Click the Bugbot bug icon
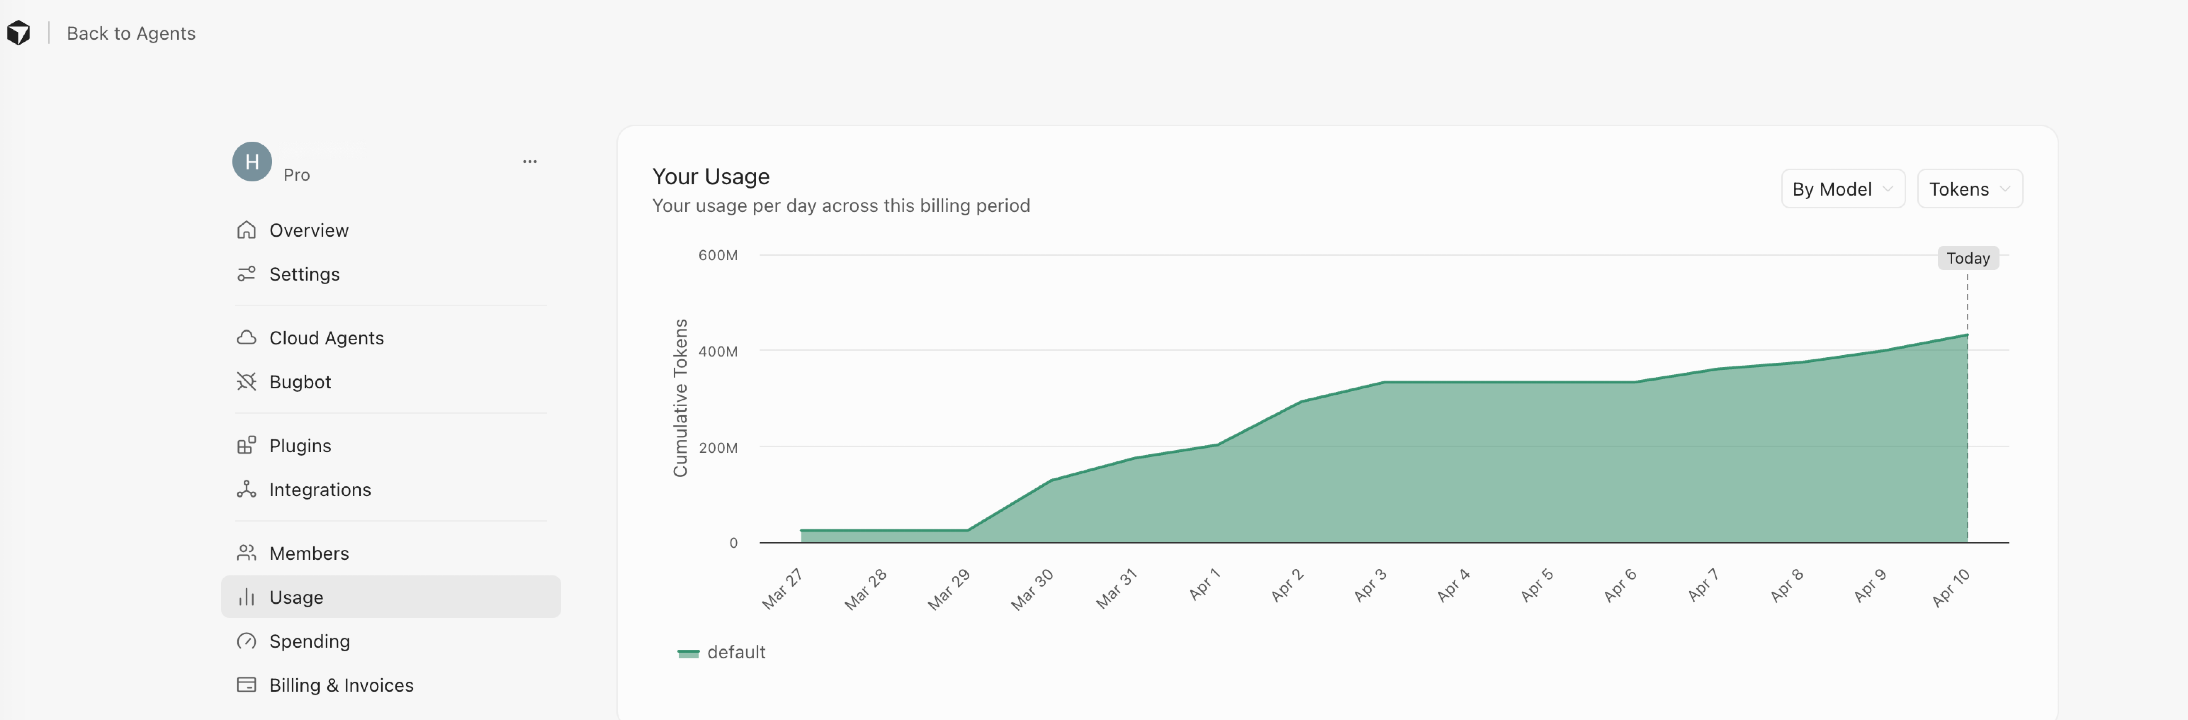The image size is (2188, 720). pyautogui.click(x=246, y=382)
